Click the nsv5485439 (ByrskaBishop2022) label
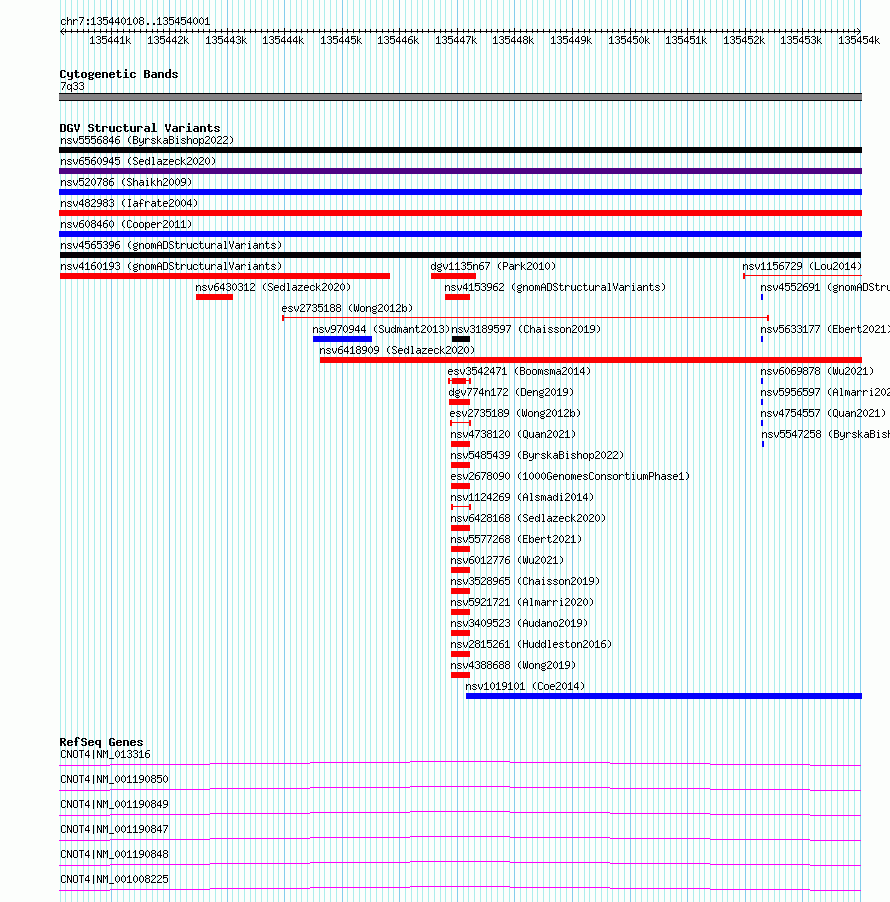Screen dimensions: 890x902 (x=537, y=456)
